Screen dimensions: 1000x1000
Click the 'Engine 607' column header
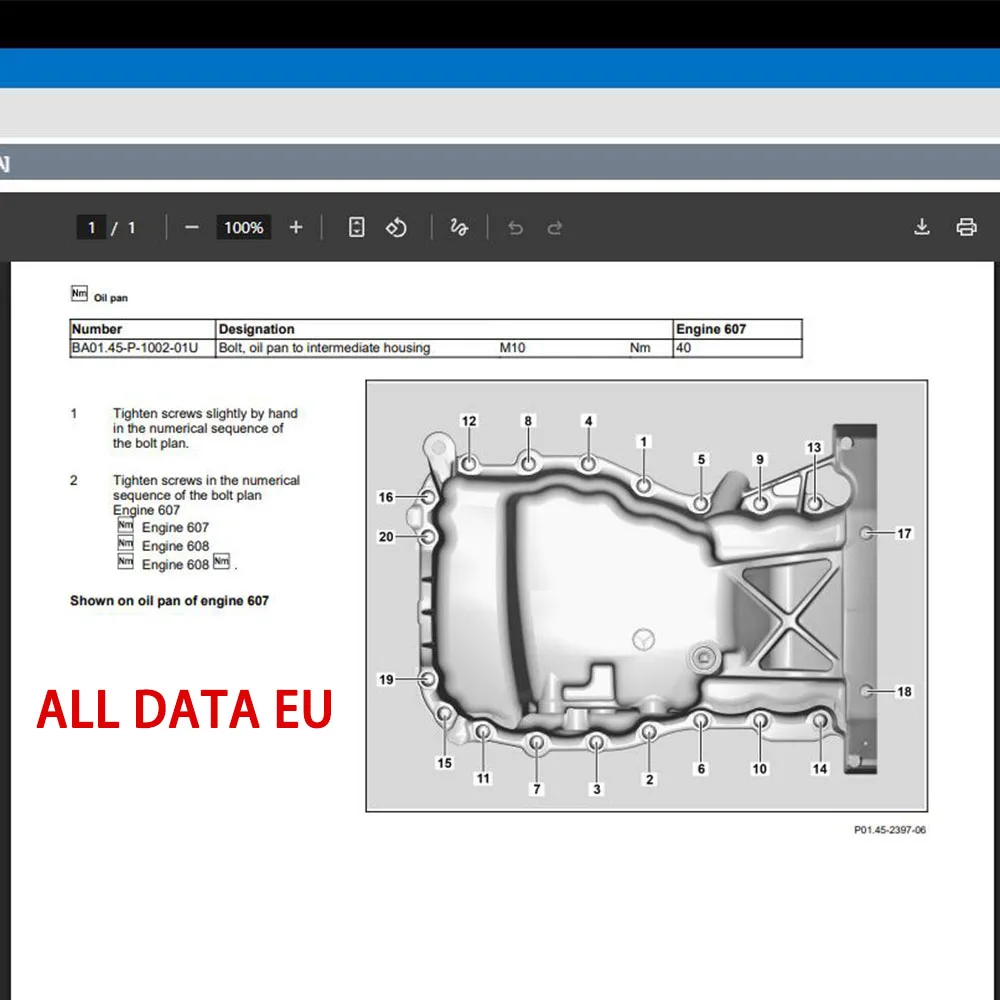tap(737, 329)
